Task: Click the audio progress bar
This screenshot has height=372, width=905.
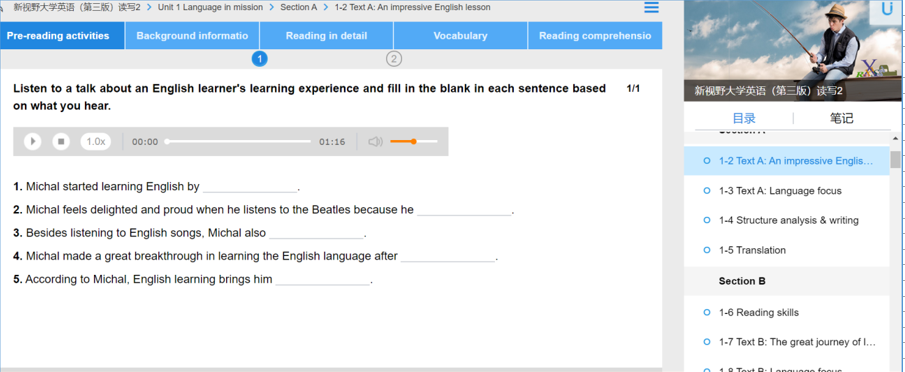Action: pyautogui.click(x=238, y=141)
